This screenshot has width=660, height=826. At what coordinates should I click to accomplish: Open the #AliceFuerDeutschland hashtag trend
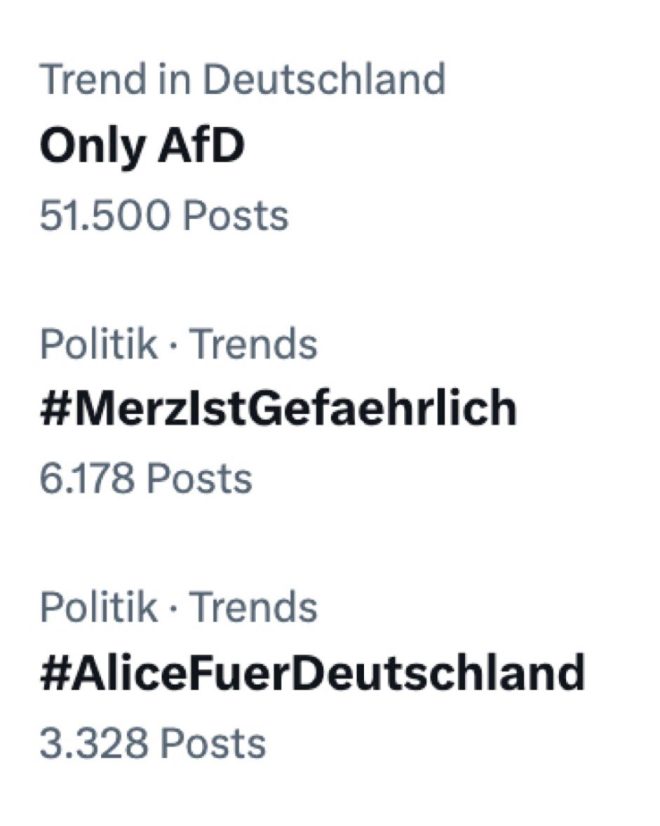tap(313, 672)
